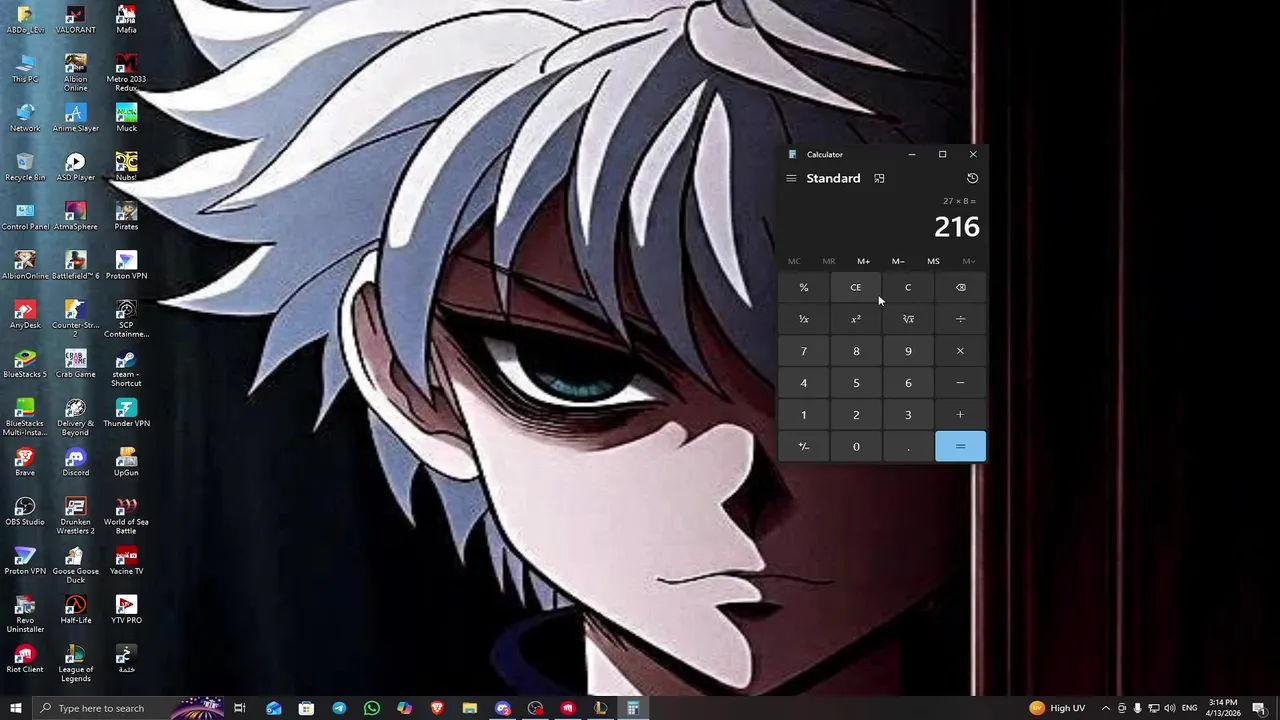Viewport: 1280px width, 720px height.
Task: Select the This PC desktop icon
Action: pos(25,69)
